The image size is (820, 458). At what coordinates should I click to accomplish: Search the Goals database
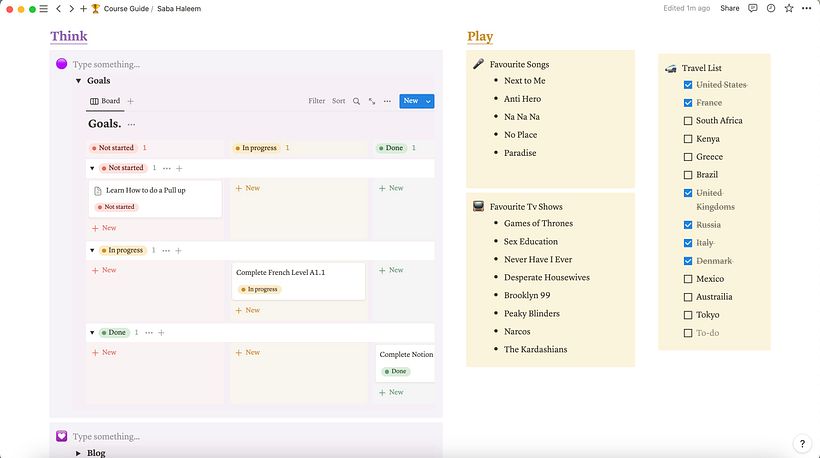pyautogui.click(x=356, y=101)
